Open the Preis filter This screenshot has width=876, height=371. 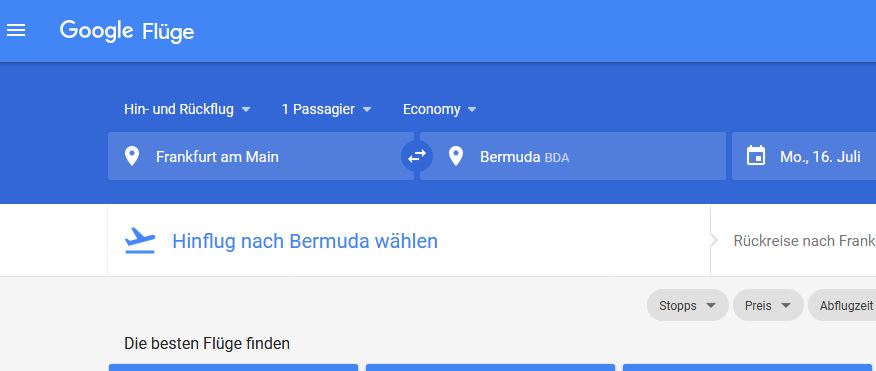click(768, 306)
